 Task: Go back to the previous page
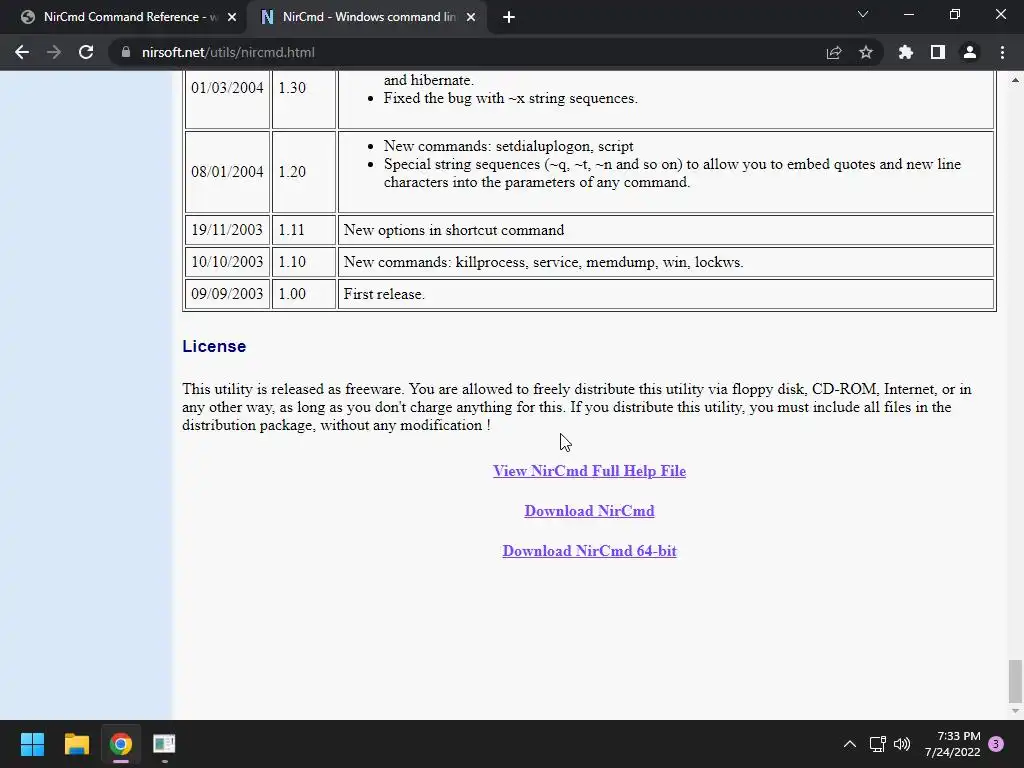click(22, 52)
